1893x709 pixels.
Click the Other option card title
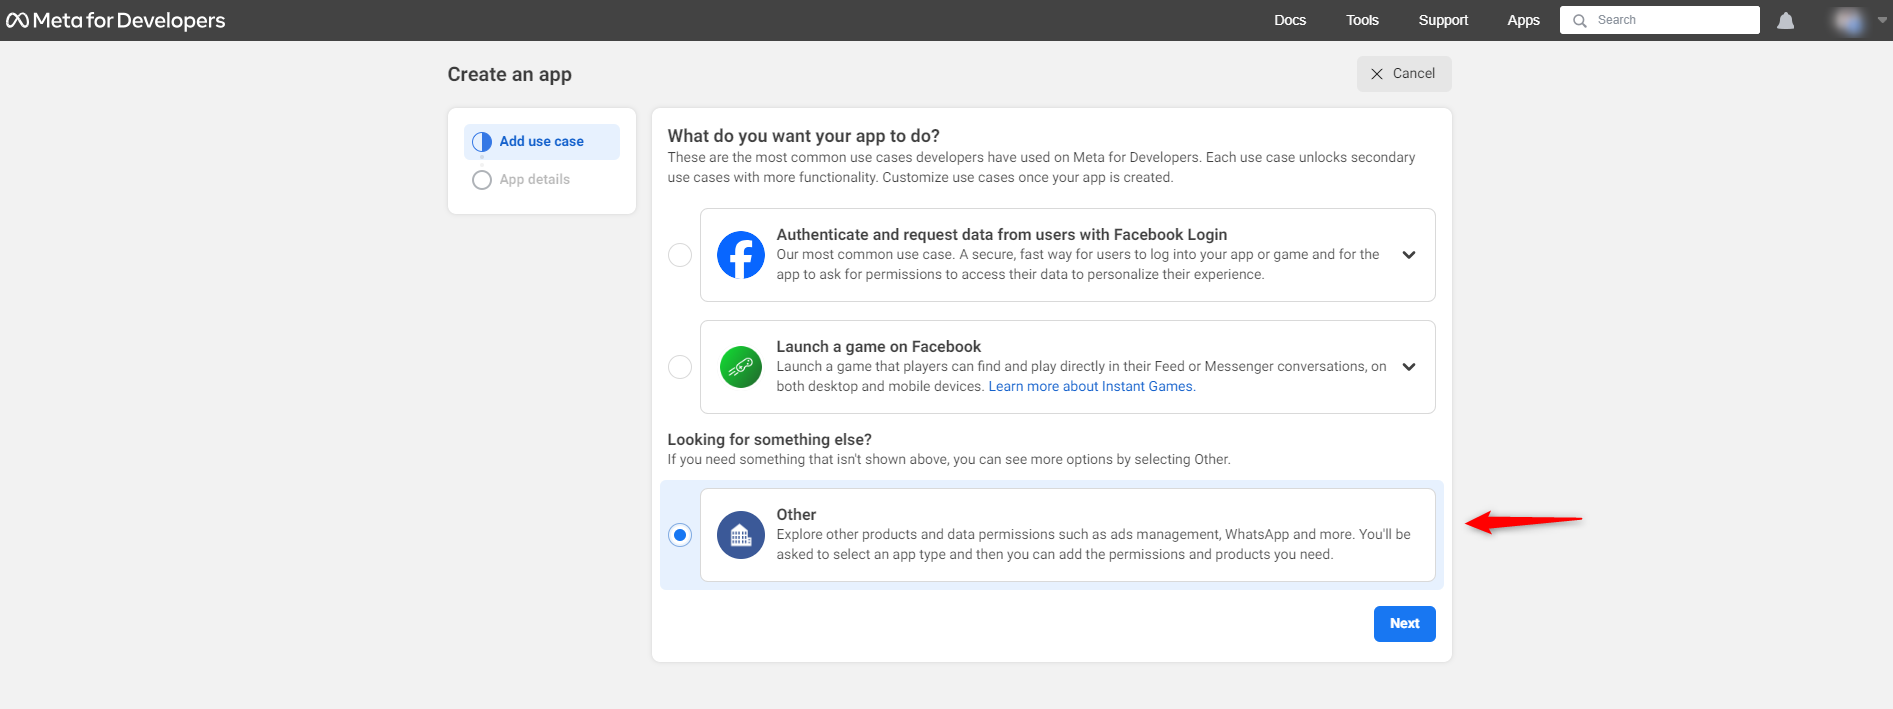[x=796, y=515]
